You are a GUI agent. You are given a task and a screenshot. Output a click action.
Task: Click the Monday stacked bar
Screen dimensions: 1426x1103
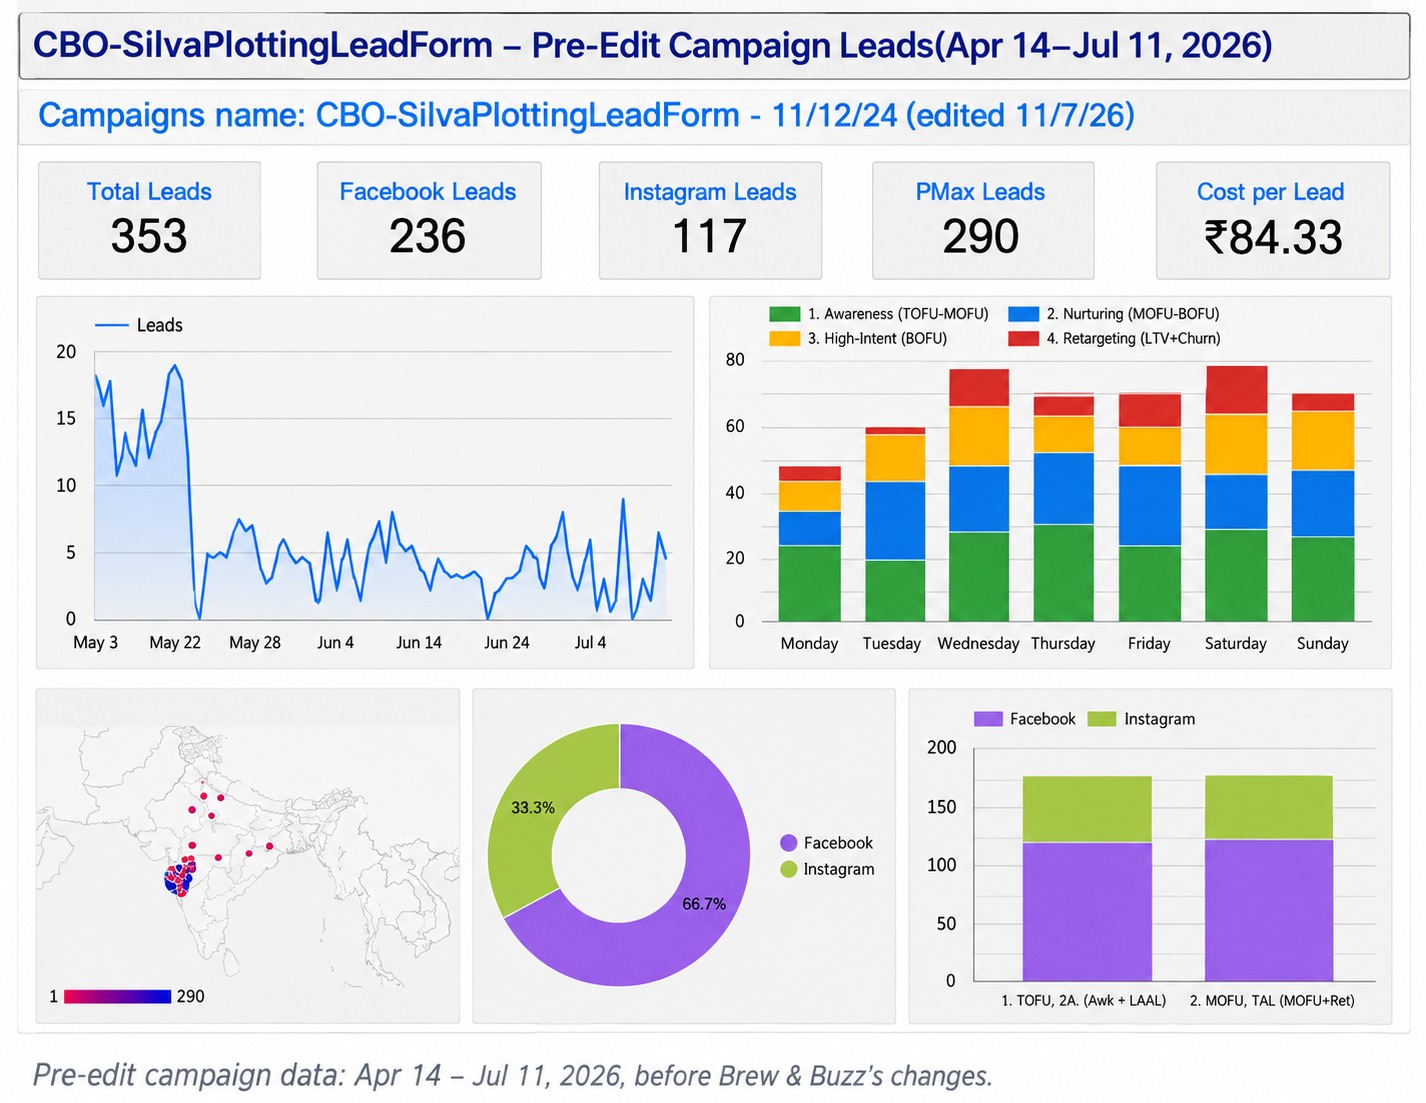pyautogui.click(x=810, y=544)
